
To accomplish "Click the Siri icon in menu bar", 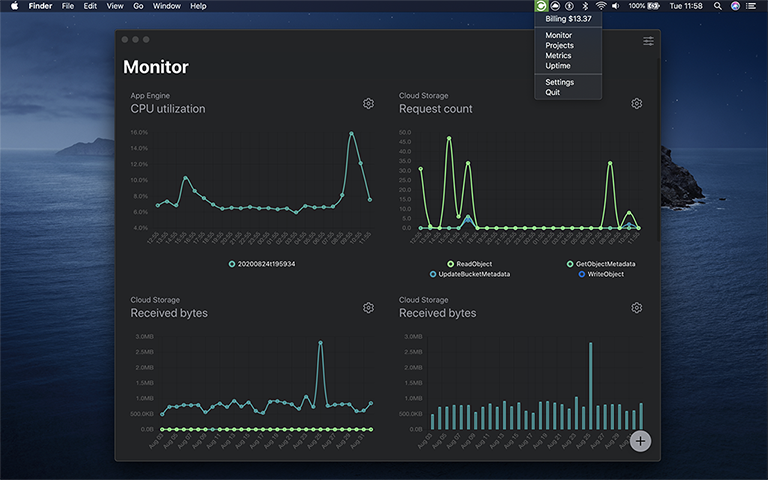I will click(x=735, y=6).
